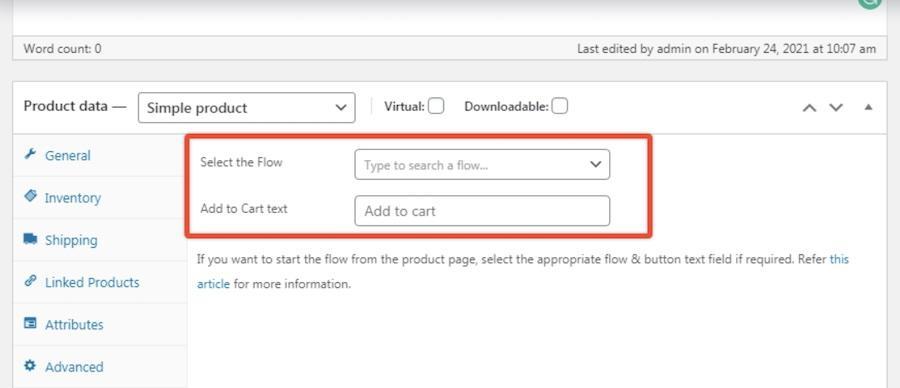Click the wrench icon beside General
This screenshot has height=388, width=900.
click(30, 154)
